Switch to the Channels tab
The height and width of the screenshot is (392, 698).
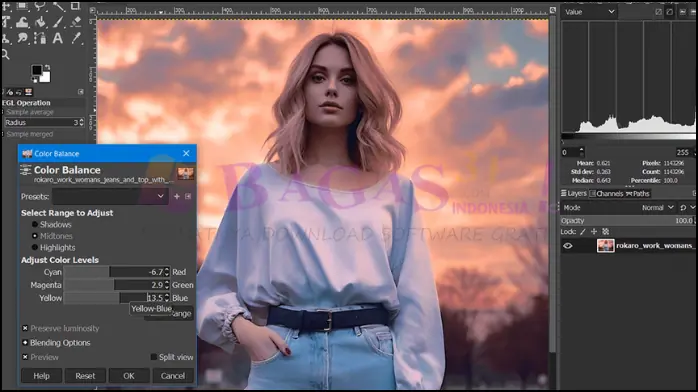click(x=606, y=194)
